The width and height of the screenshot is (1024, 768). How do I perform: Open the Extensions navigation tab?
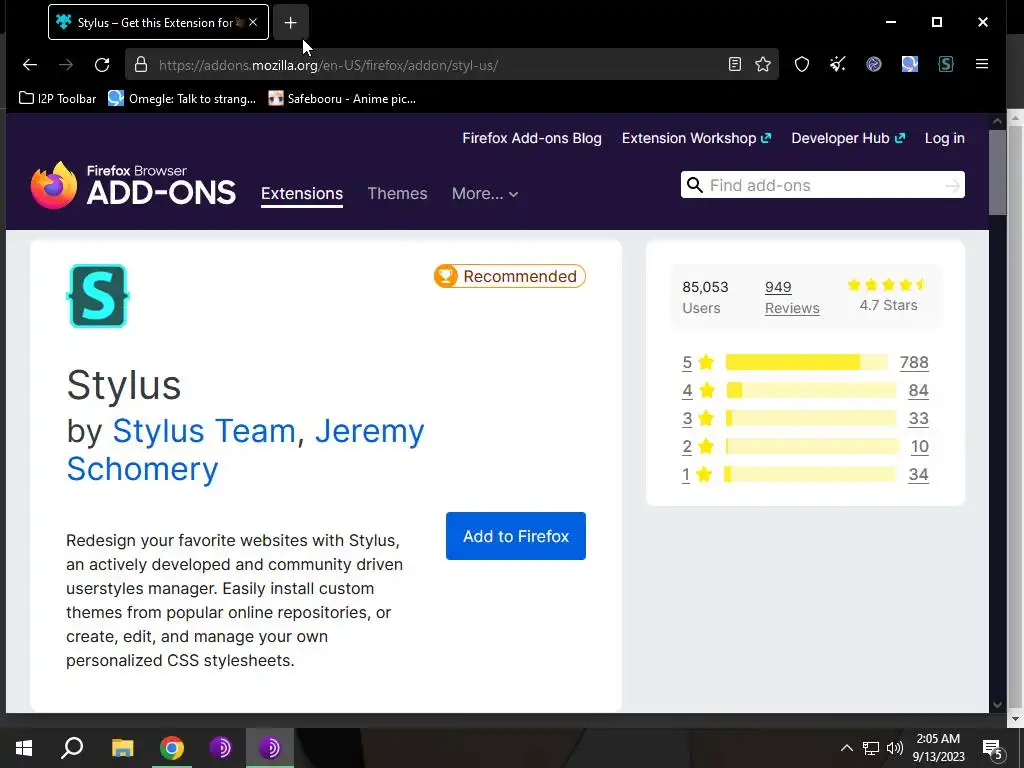click(302, 193)
